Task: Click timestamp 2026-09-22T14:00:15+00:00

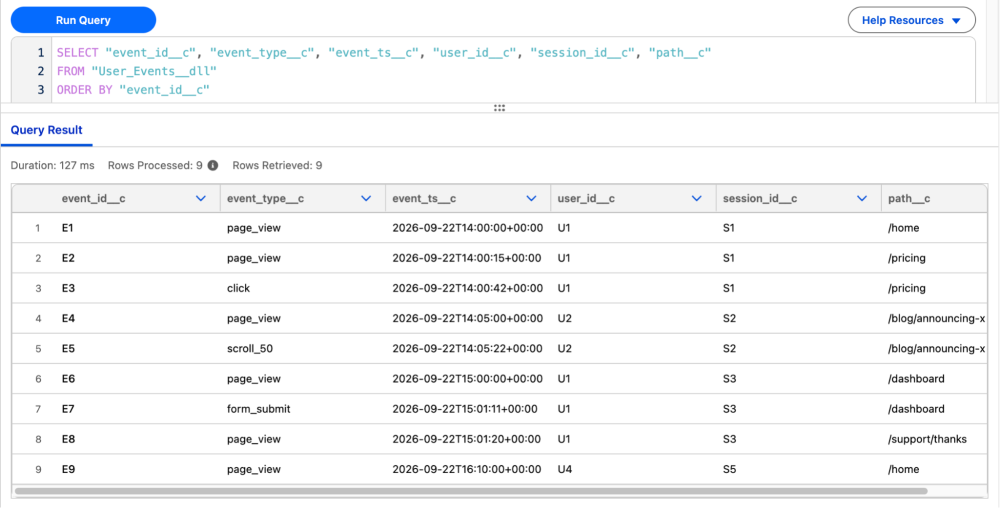Action: 467,258
